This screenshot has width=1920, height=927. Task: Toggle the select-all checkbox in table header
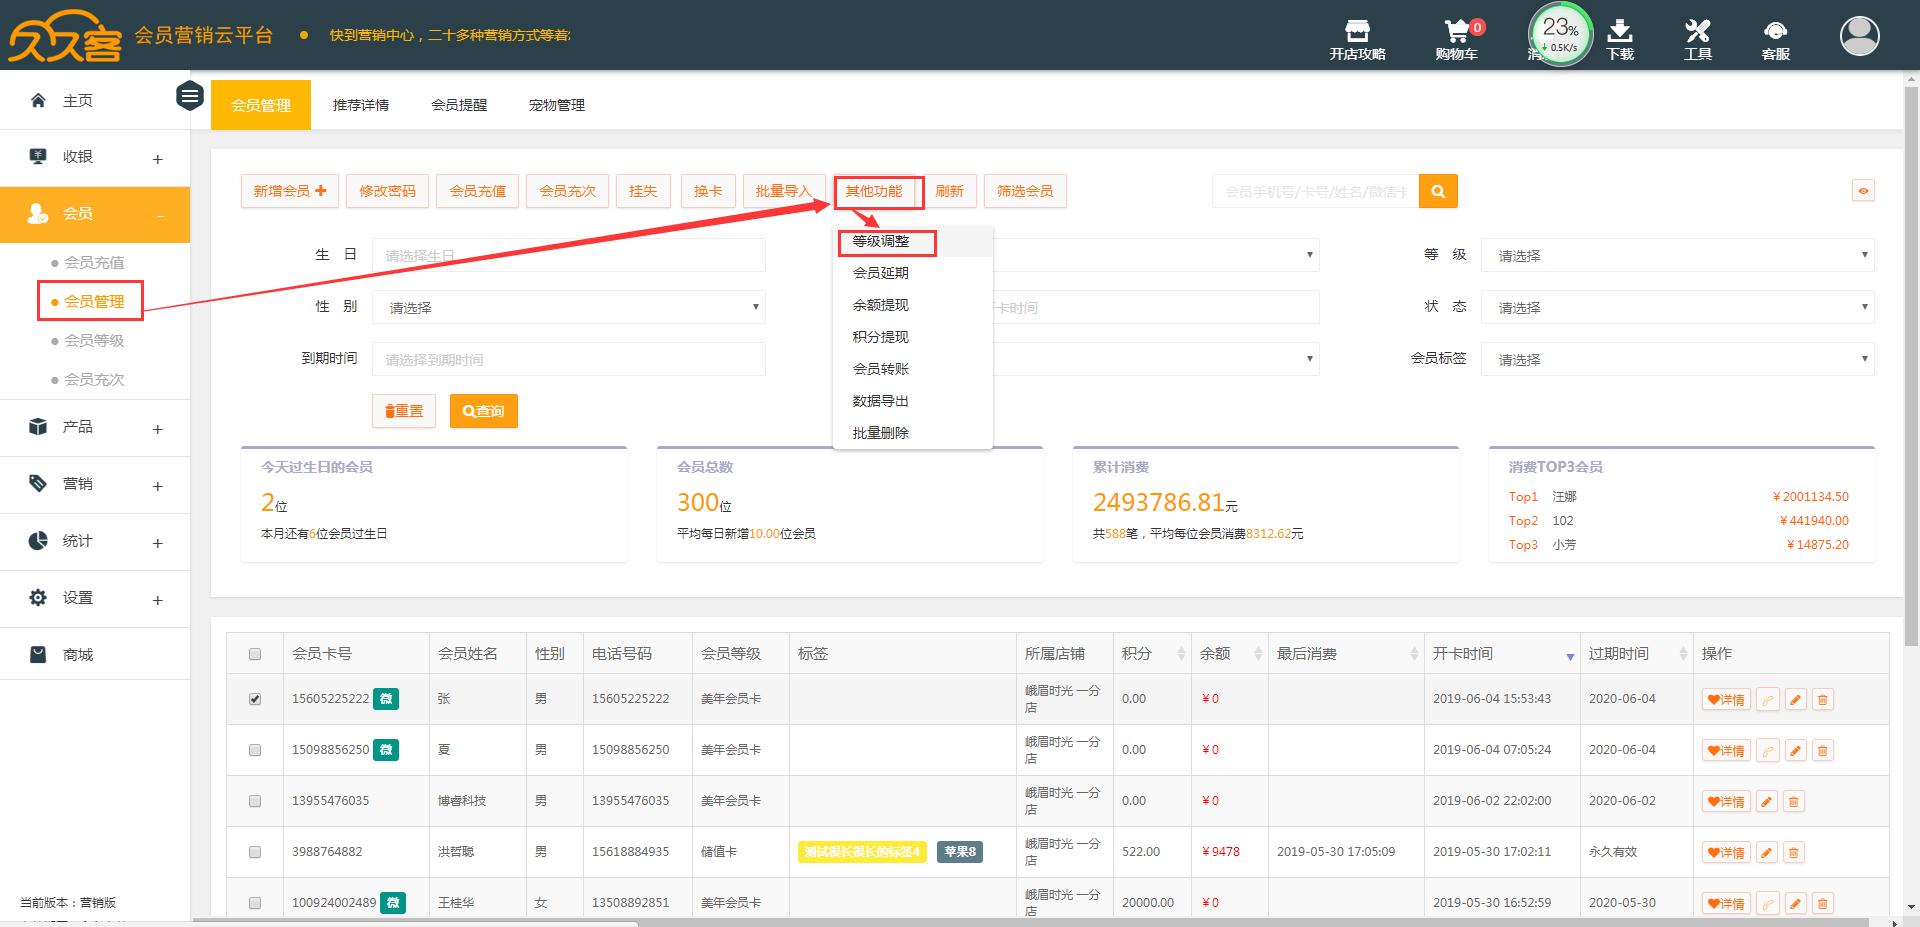[255, 654]
